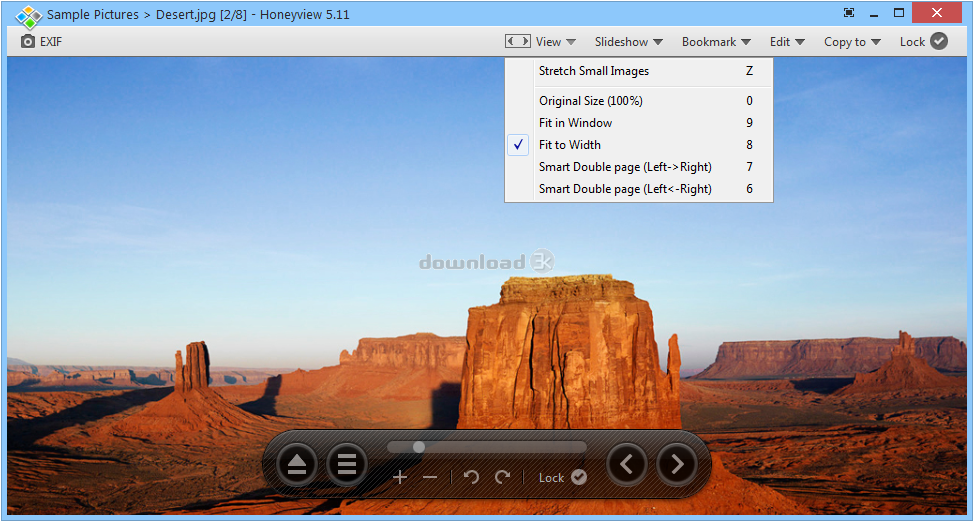The image size is (974, 522).
Task: Click the page position slider knob
Action: pyautogui.click(x=419, y=447)
